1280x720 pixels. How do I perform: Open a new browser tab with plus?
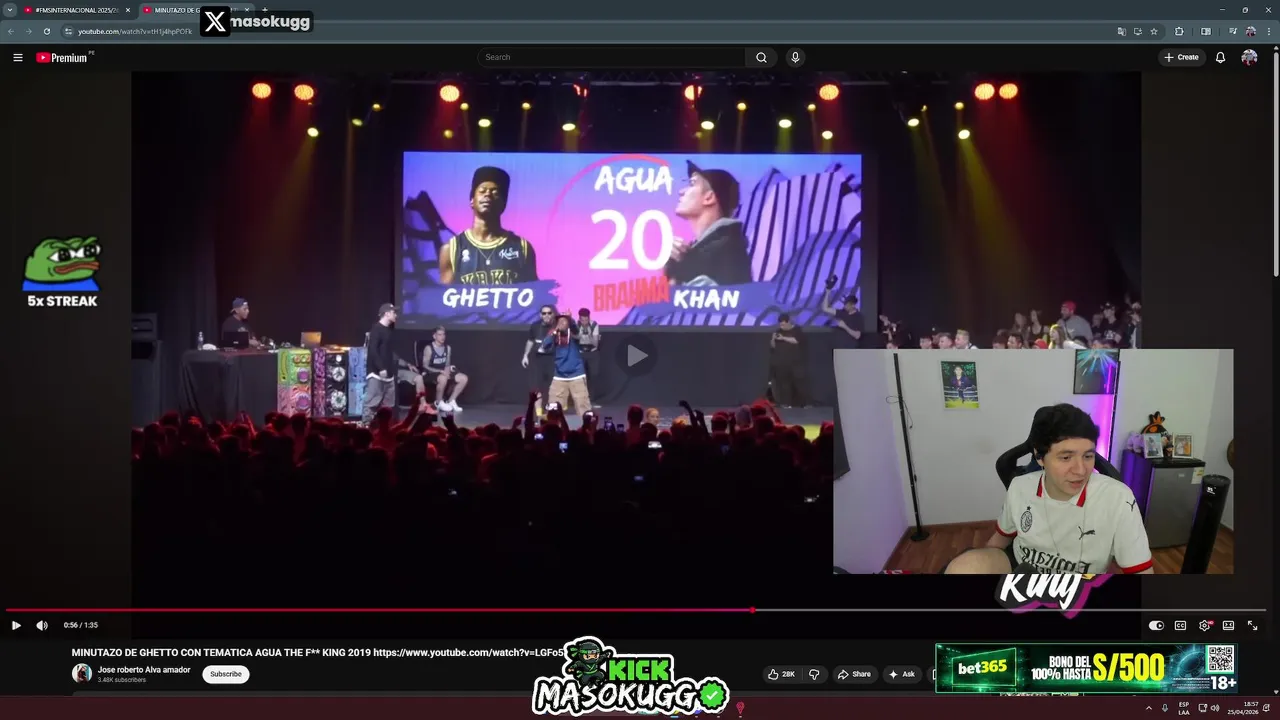click(265, 10)
